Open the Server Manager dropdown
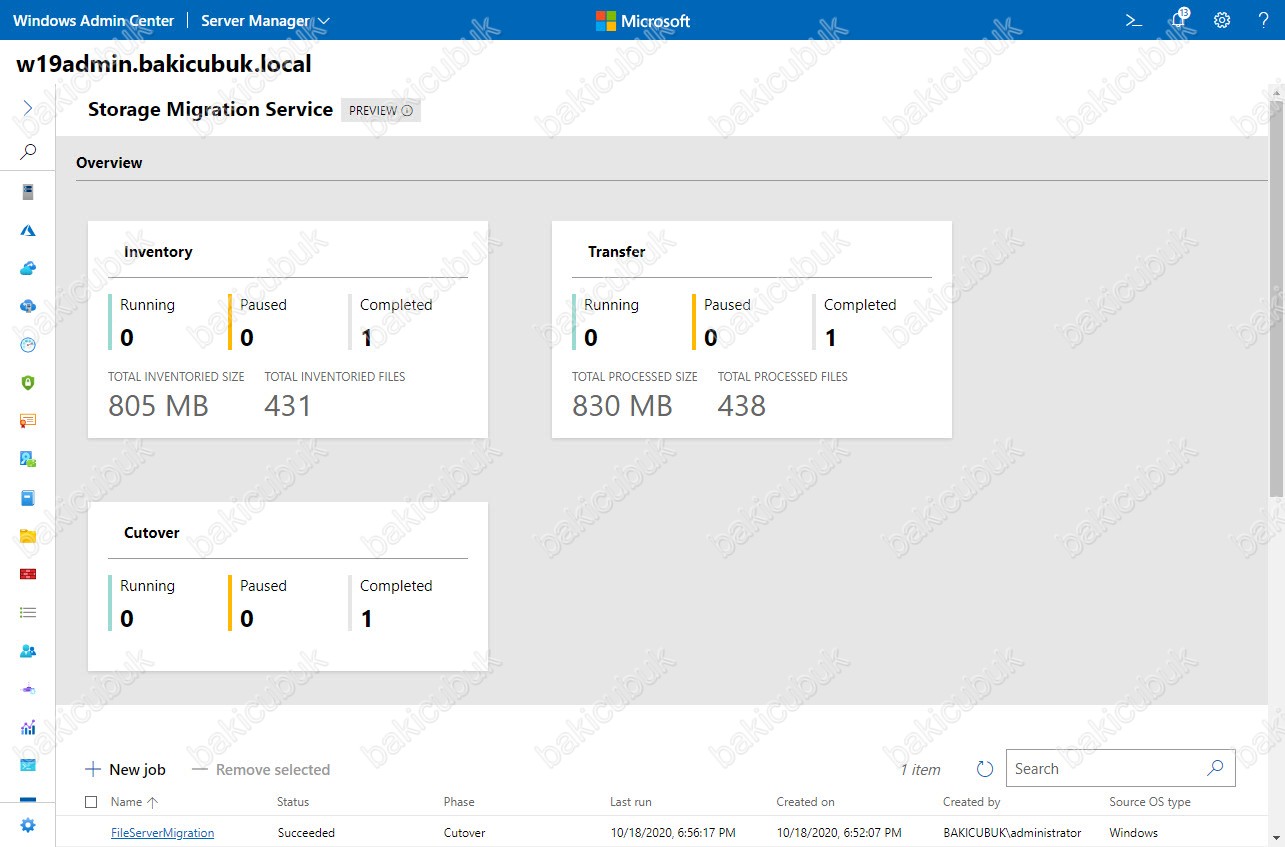1285x847 pixels. point(266,20)
